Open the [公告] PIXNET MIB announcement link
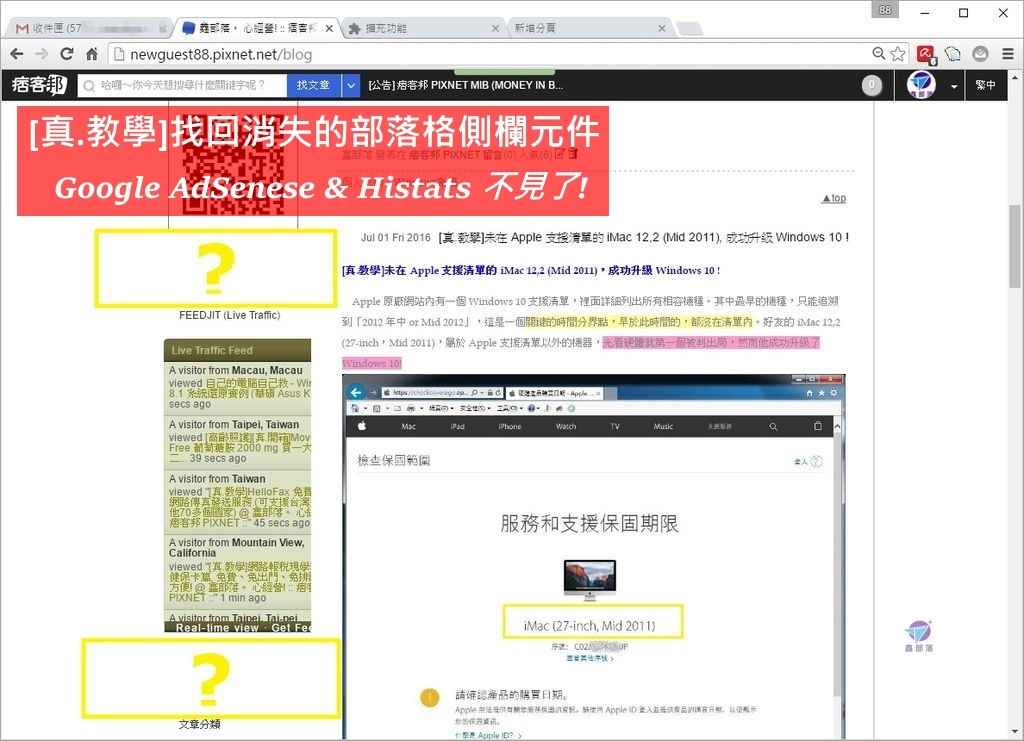Image resolution: width=1024 pixels, height=741 pixels. (466, 85)
